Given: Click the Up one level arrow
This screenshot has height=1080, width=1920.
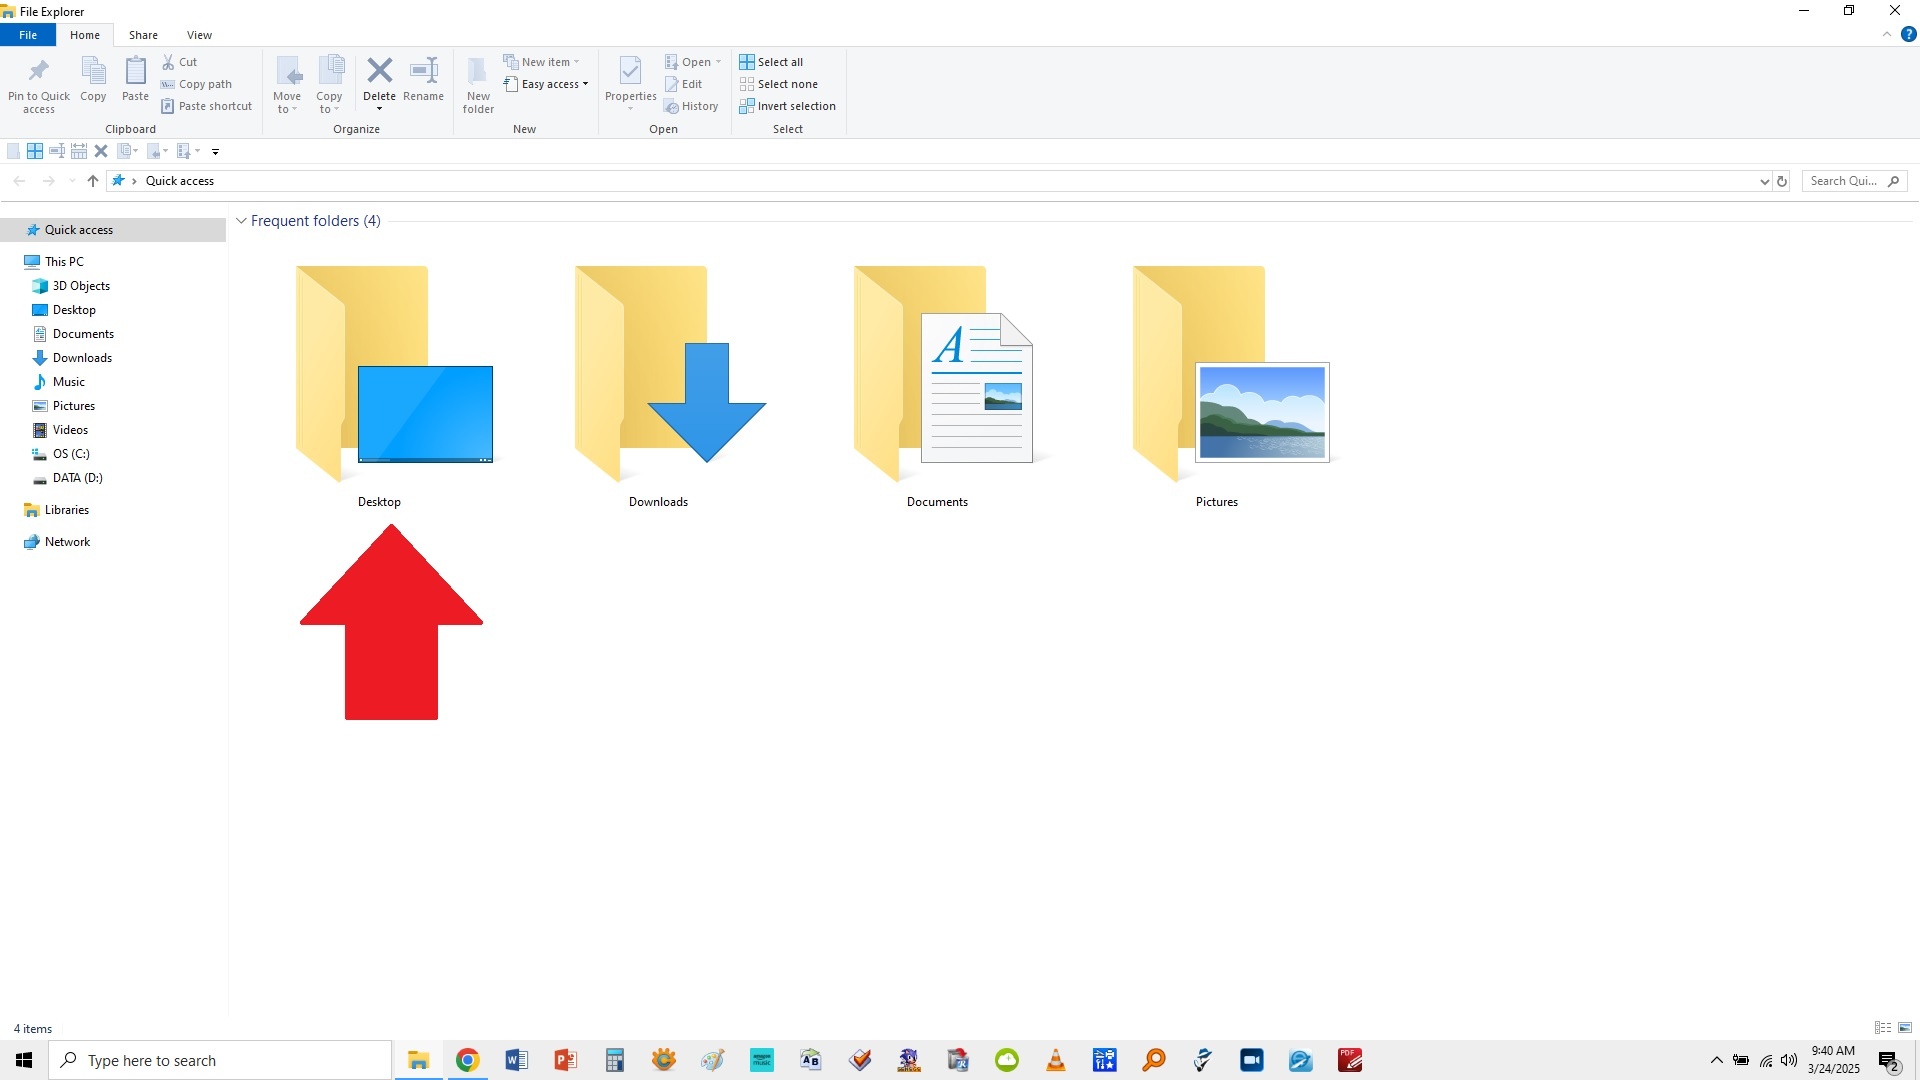Looking at the screenshot, I should 93,181.
